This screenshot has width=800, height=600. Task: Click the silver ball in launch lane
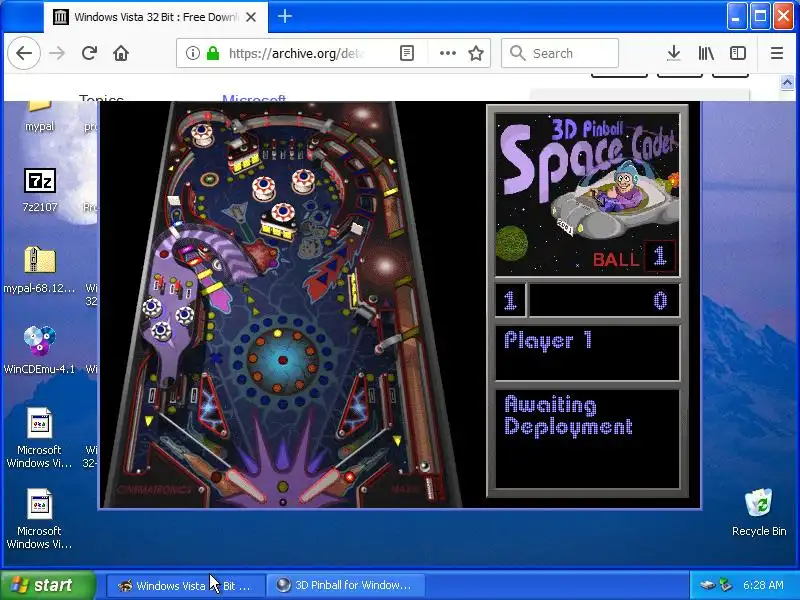423,466
